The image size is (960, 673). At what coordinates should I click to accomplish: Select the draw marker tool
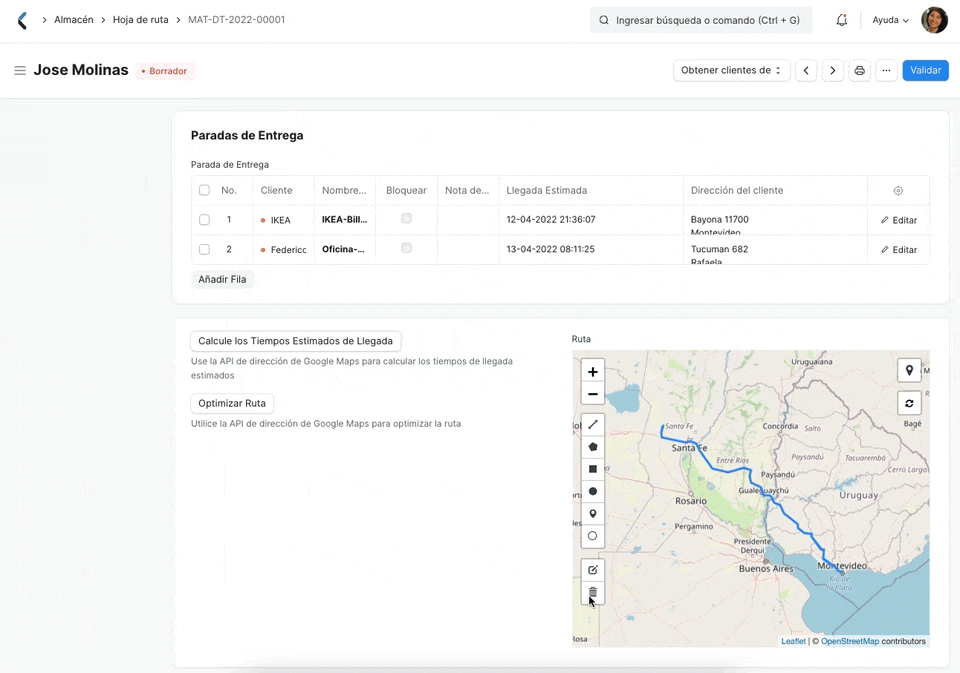click(x=593, y=514)
